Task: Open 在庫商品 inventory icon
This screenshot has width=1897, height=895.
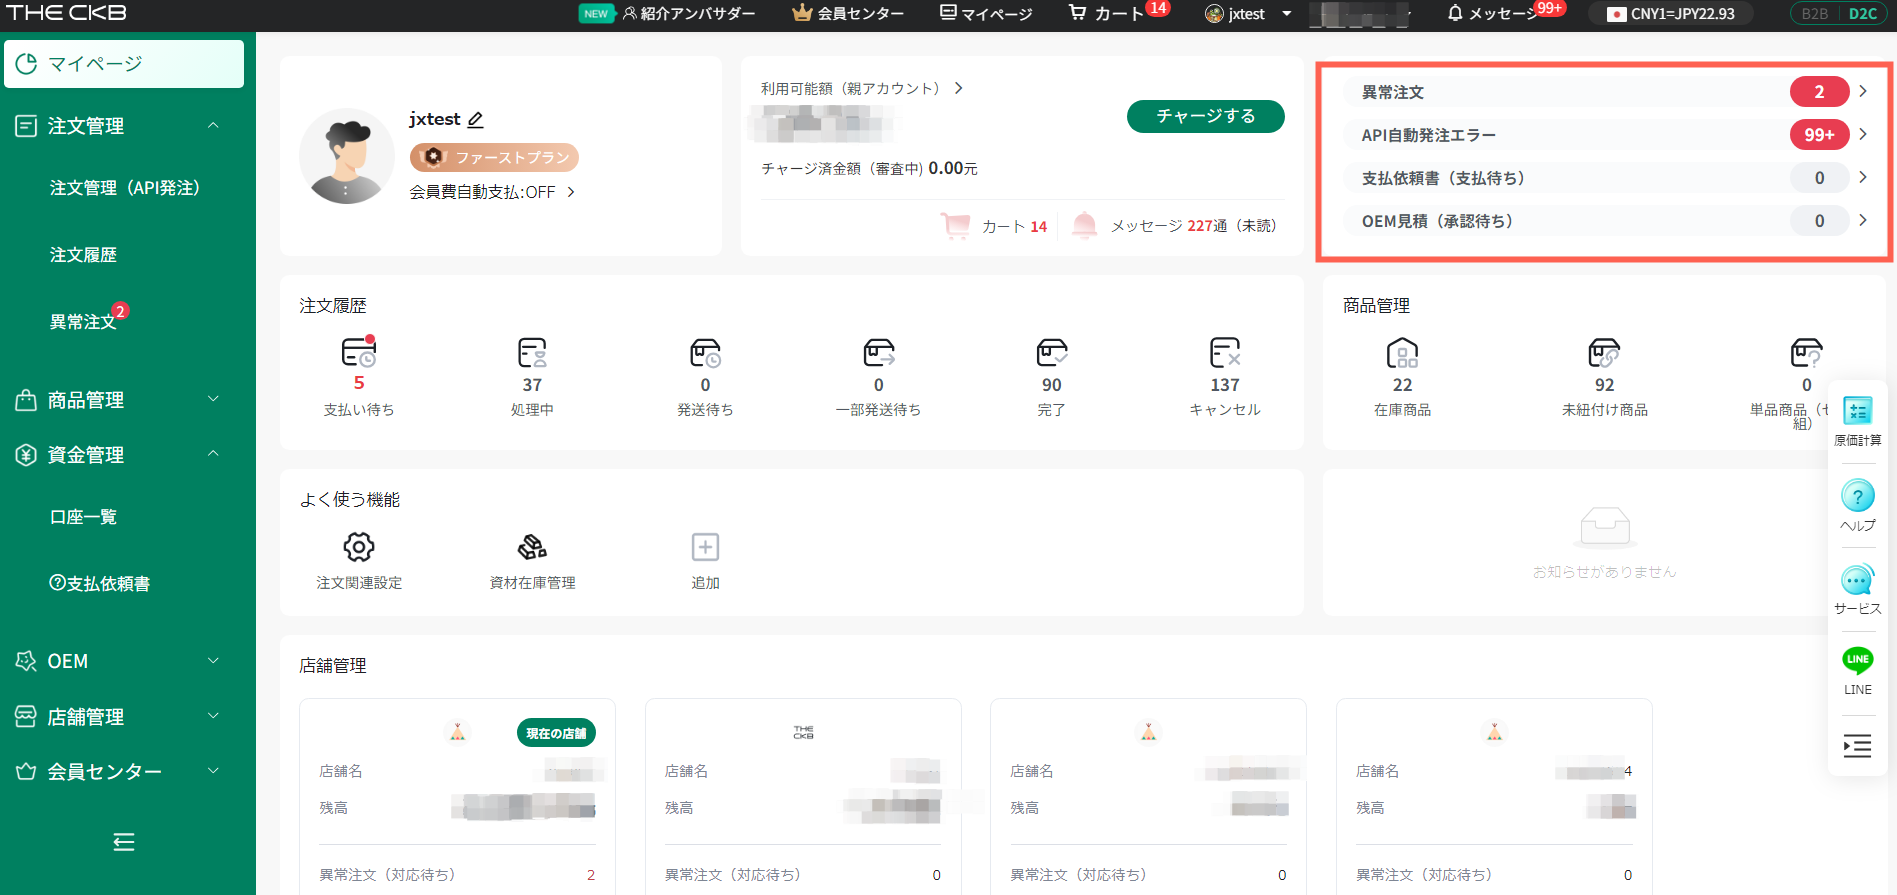Action: (x=1402, y=354)
